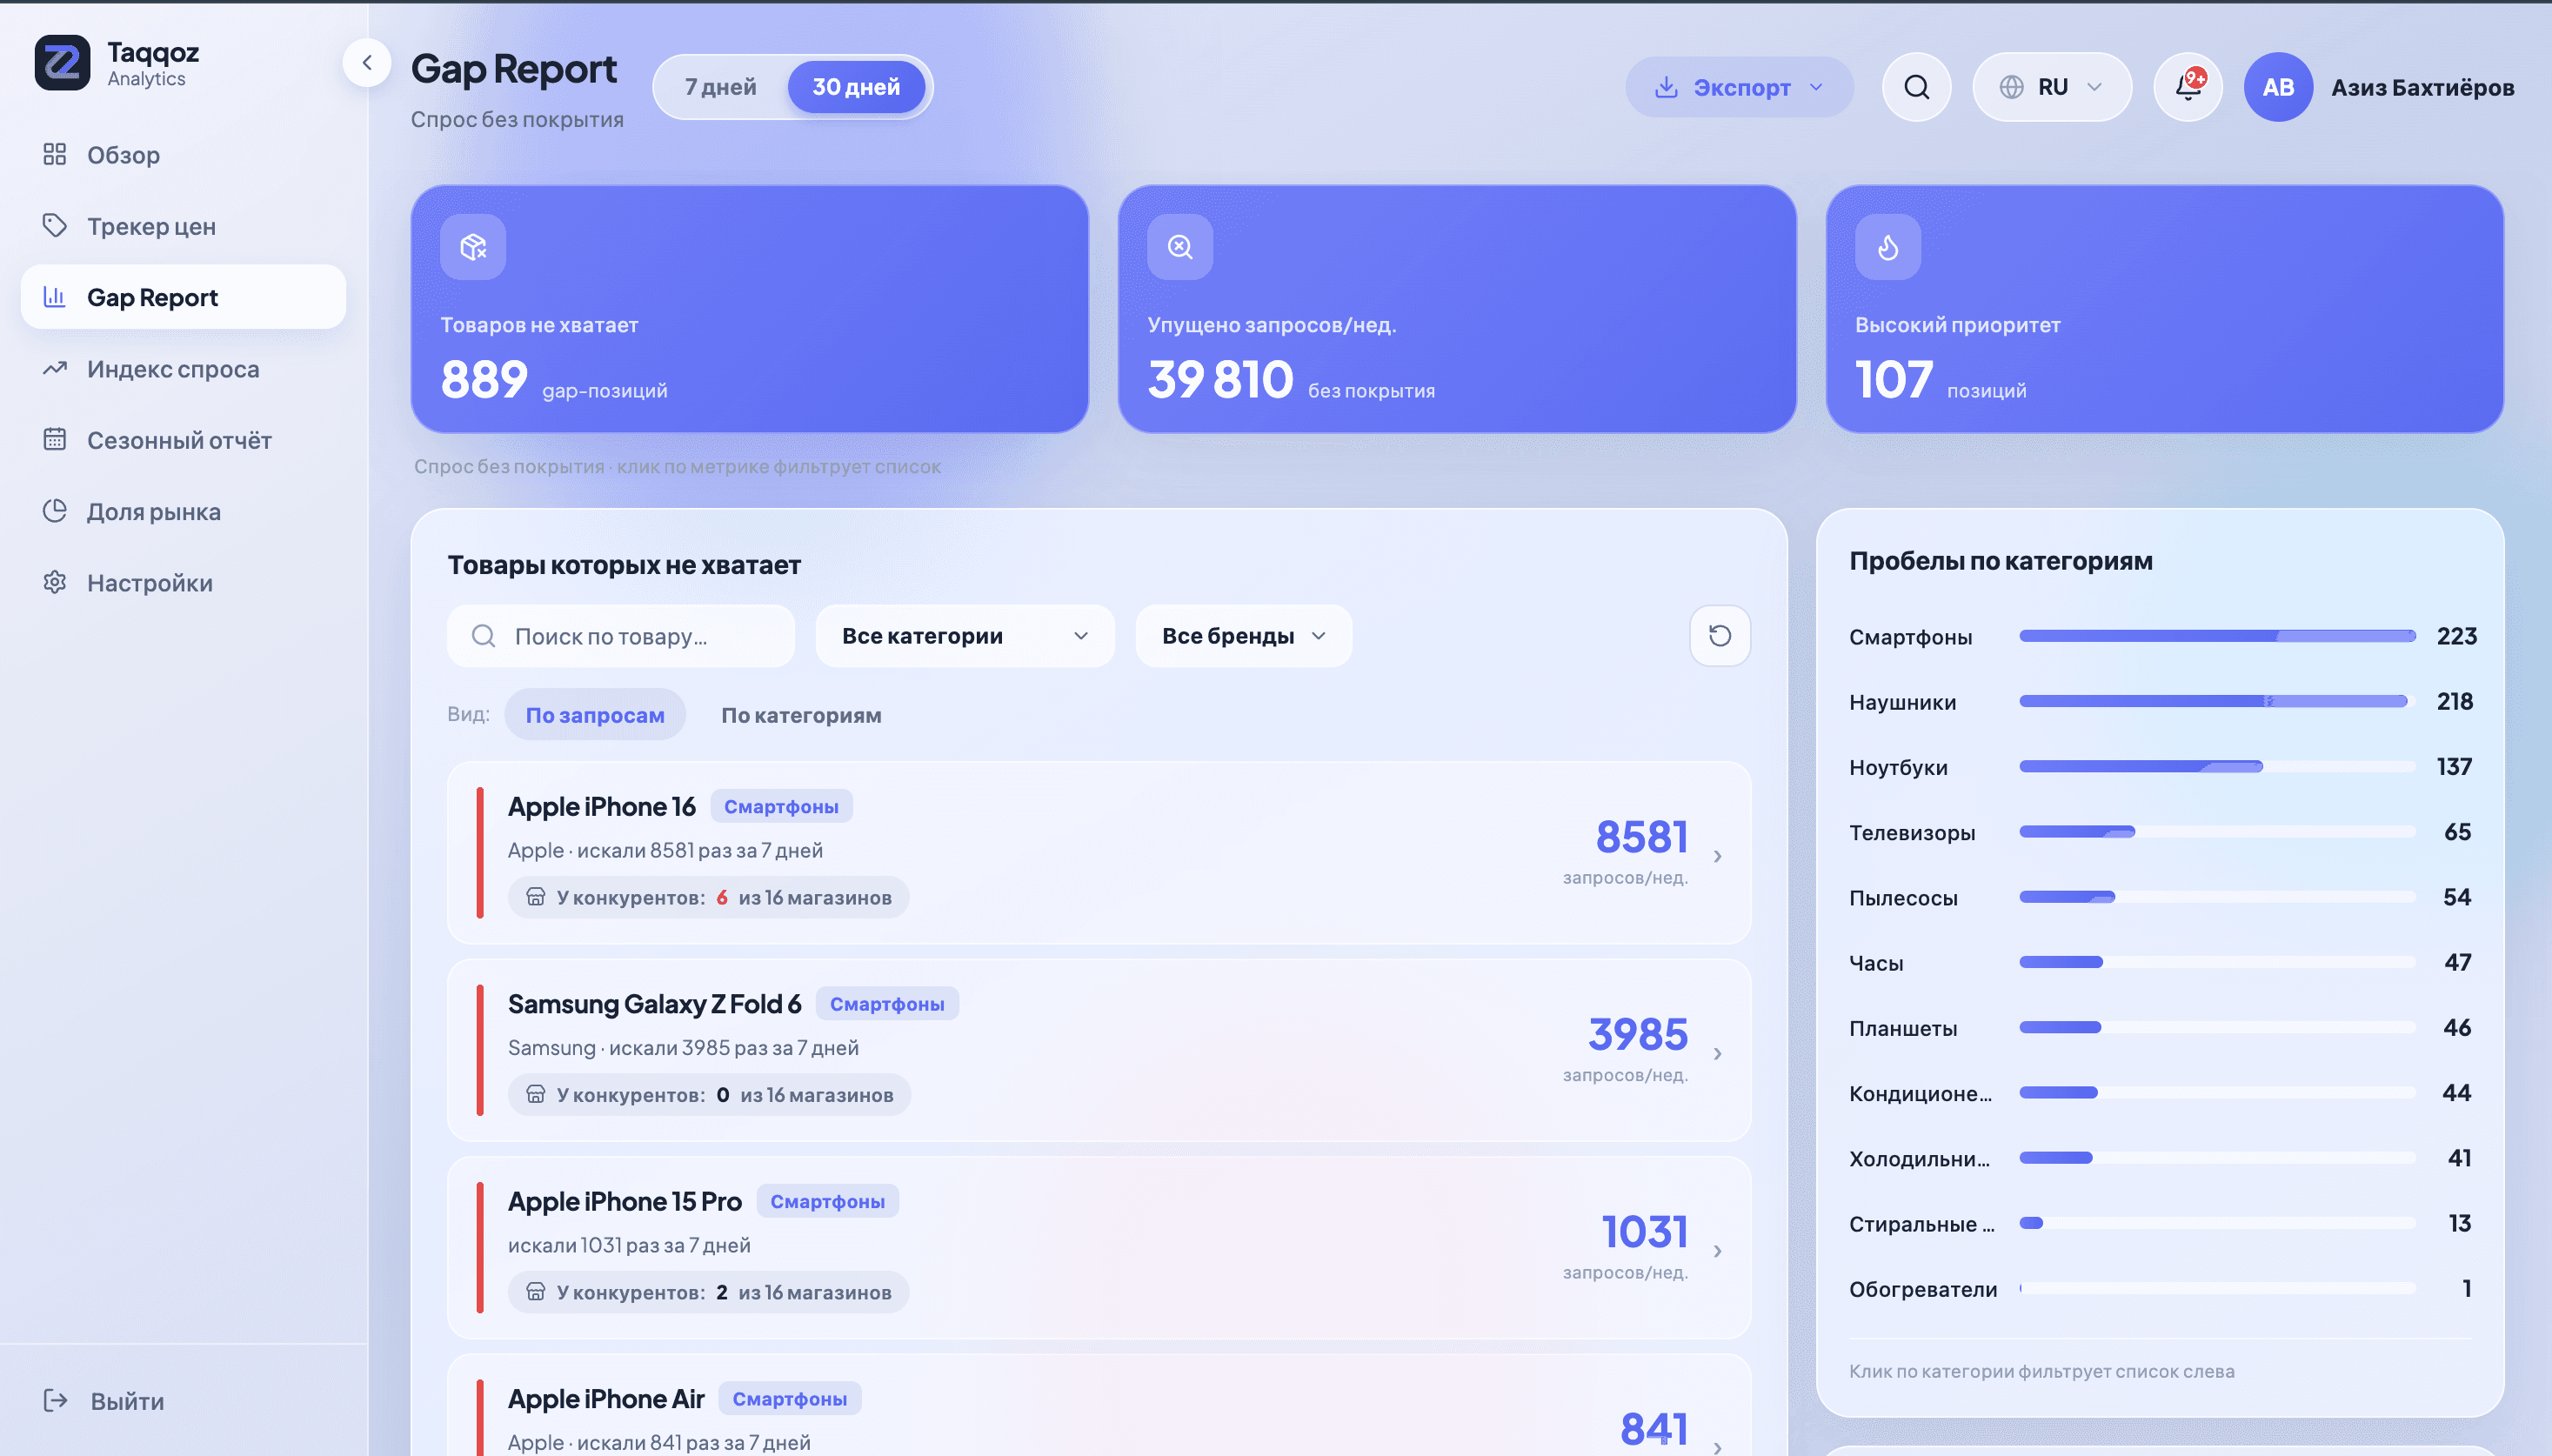The image size is (2552, 1456).
Task: Reset filters with the refresh icon
Action: [x=1720, y=636]
